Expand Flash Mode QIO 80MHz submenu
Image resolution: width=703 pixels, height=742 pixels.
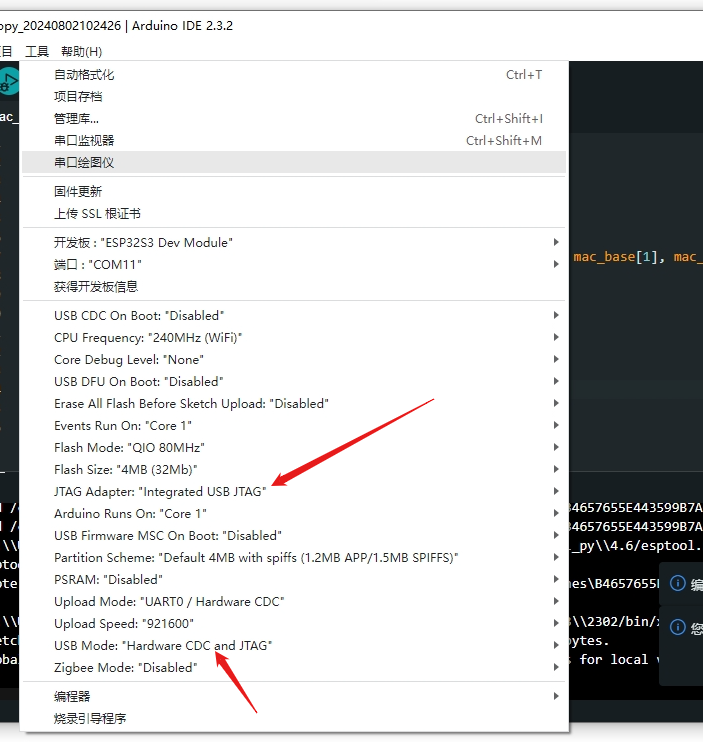tap(294, 448)
